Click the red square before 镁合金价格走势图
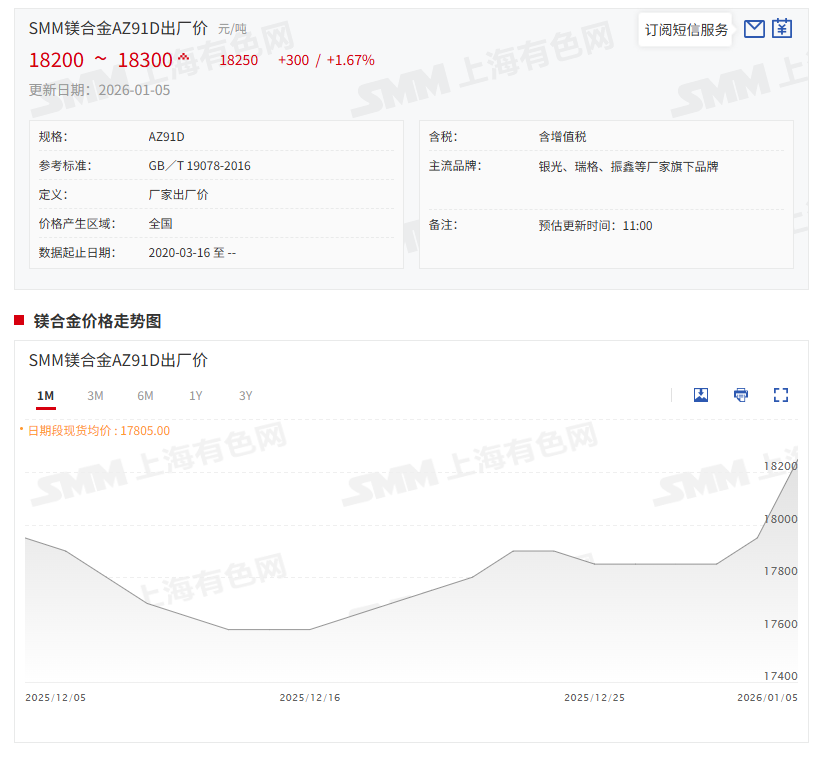817x757 pixels. tap(19, 320)
